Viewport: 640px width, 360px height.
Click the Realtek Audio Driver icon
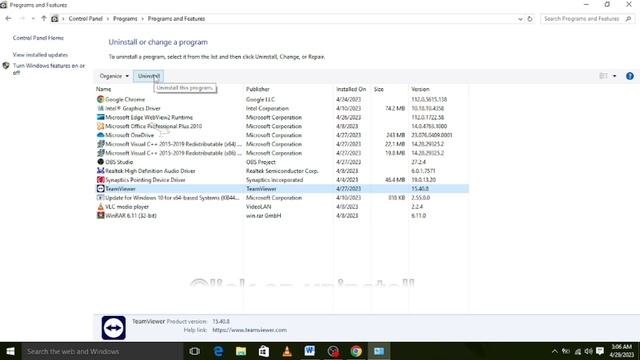[x=100, y=171]
